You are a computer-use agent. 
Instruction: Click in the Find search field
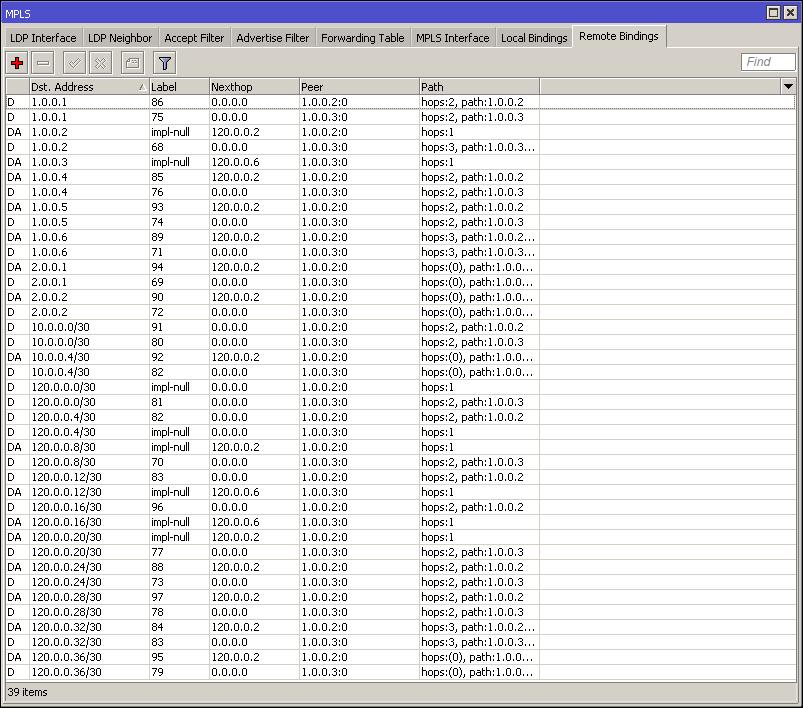tap(768, 62)
